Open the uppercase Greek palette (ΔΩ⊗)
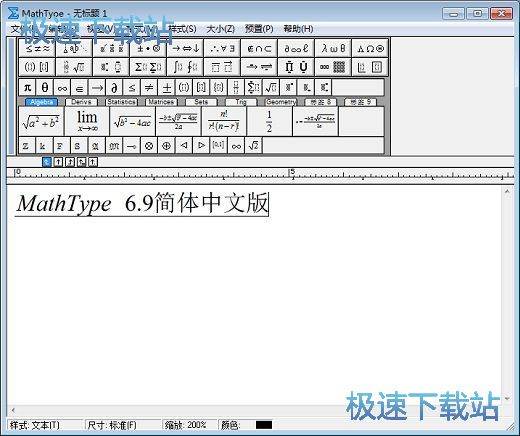Viewport: 520px width, 436px height. pos(370,48)
